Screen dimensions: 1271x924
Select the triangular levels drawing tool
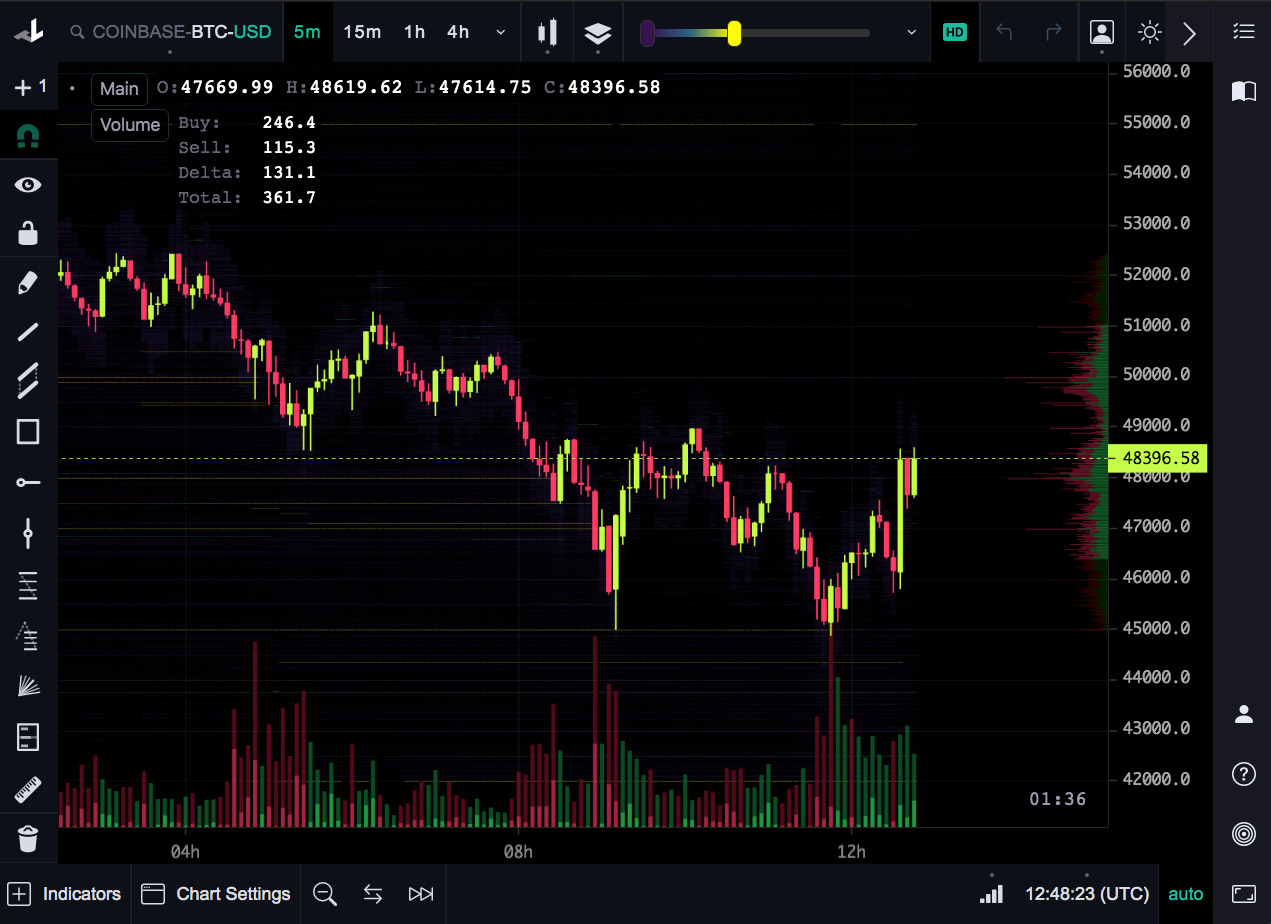[x=28, y=635]
